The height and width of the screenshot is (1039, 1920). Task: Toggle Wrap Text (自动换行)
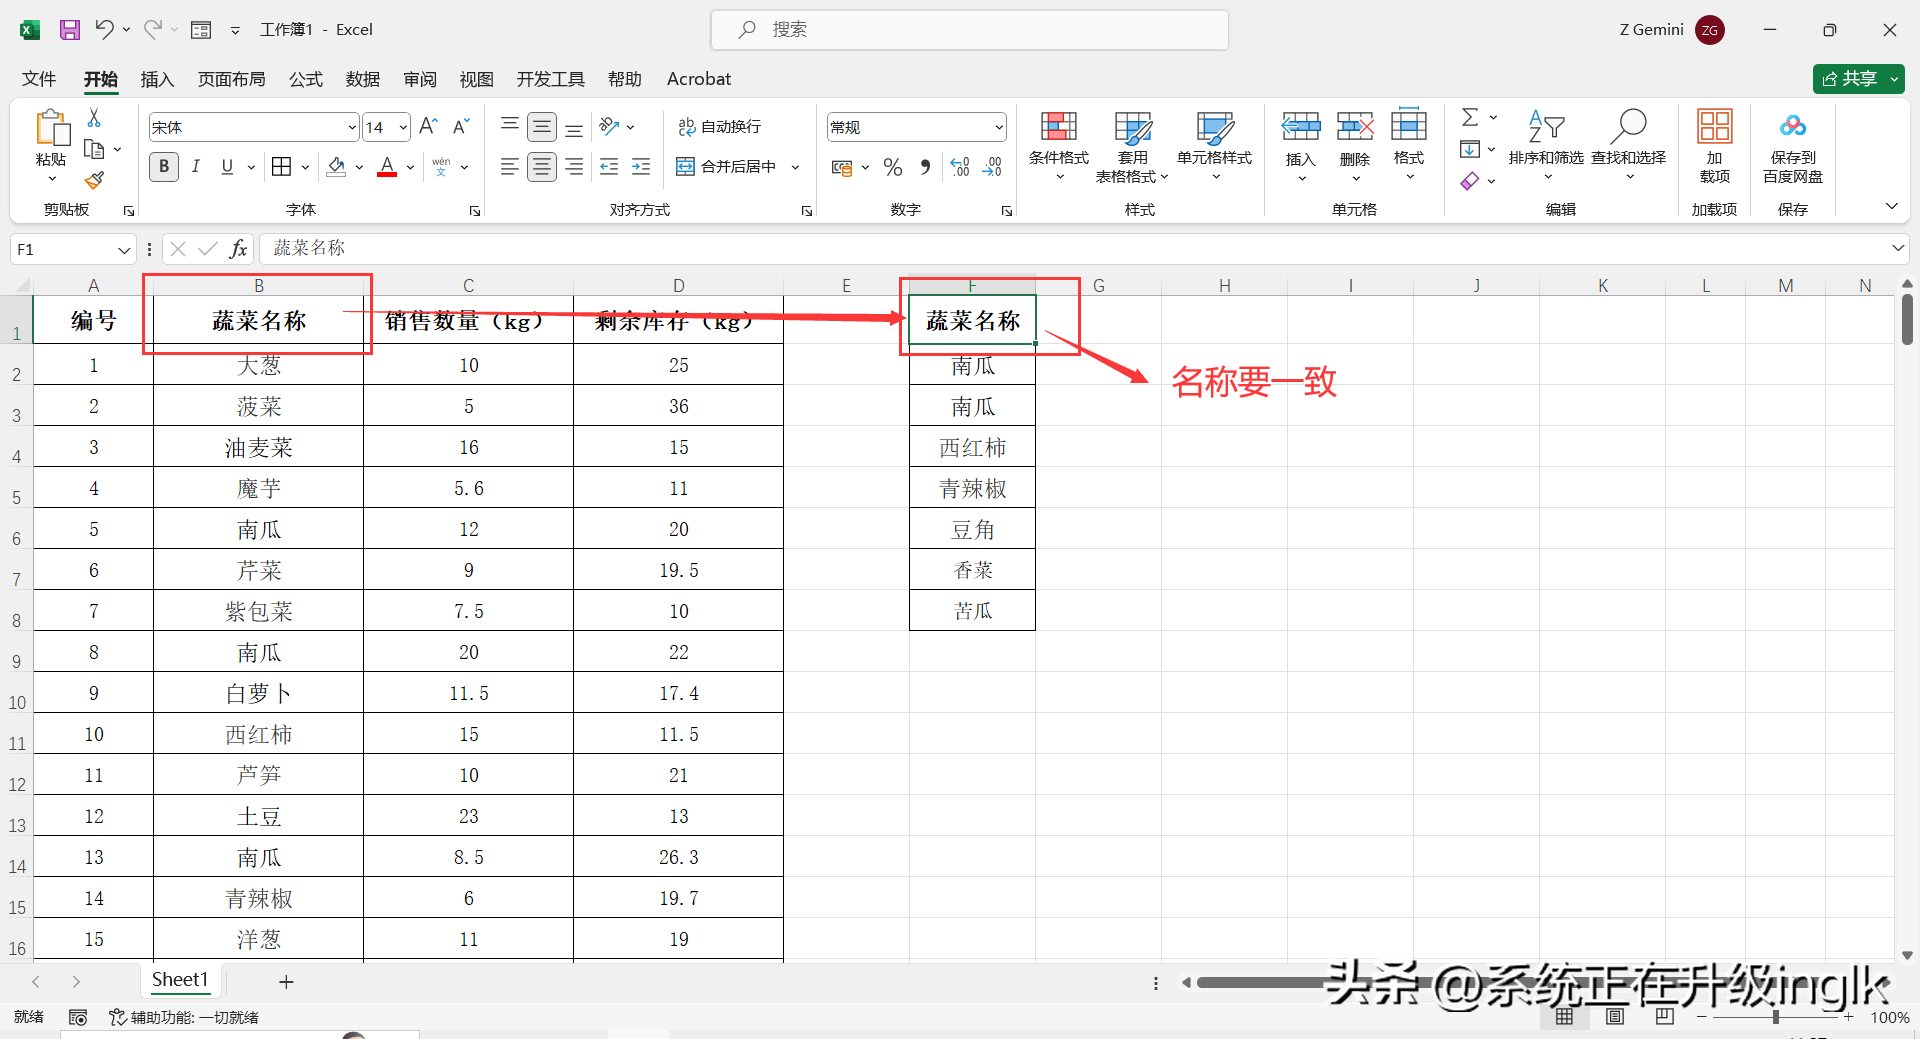point(720,126)
